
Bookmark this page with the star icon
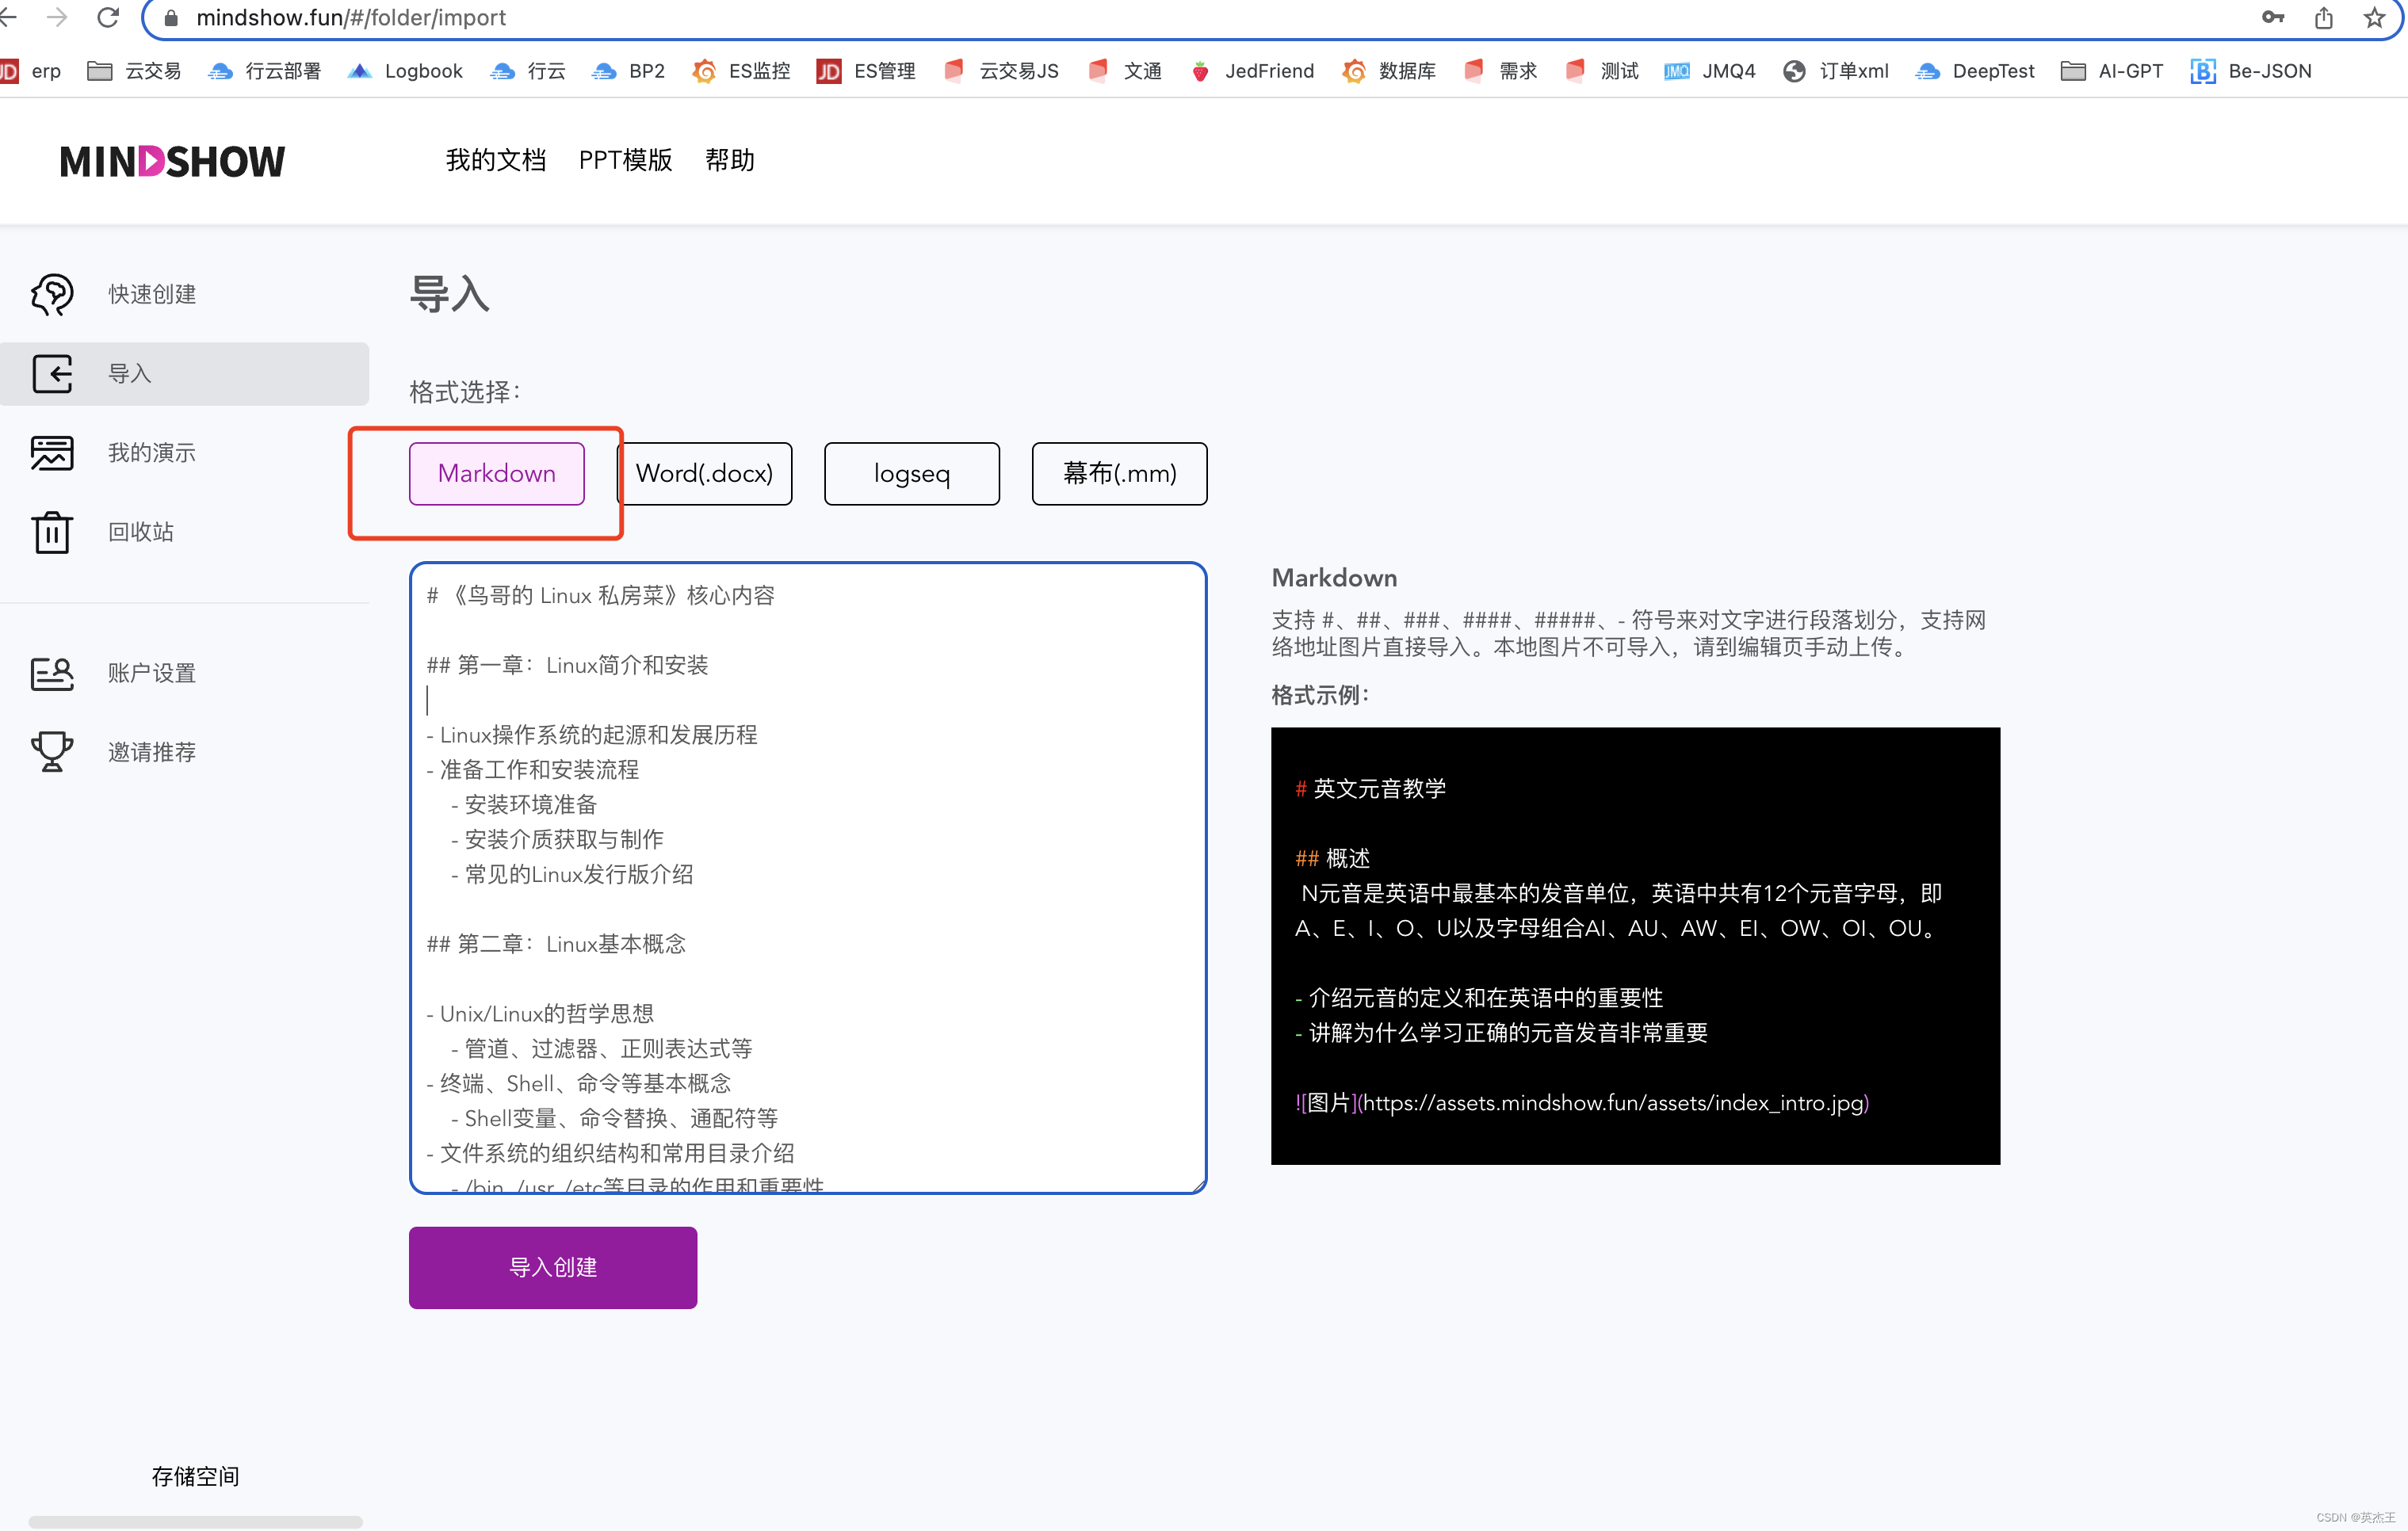coord(2374,17)
